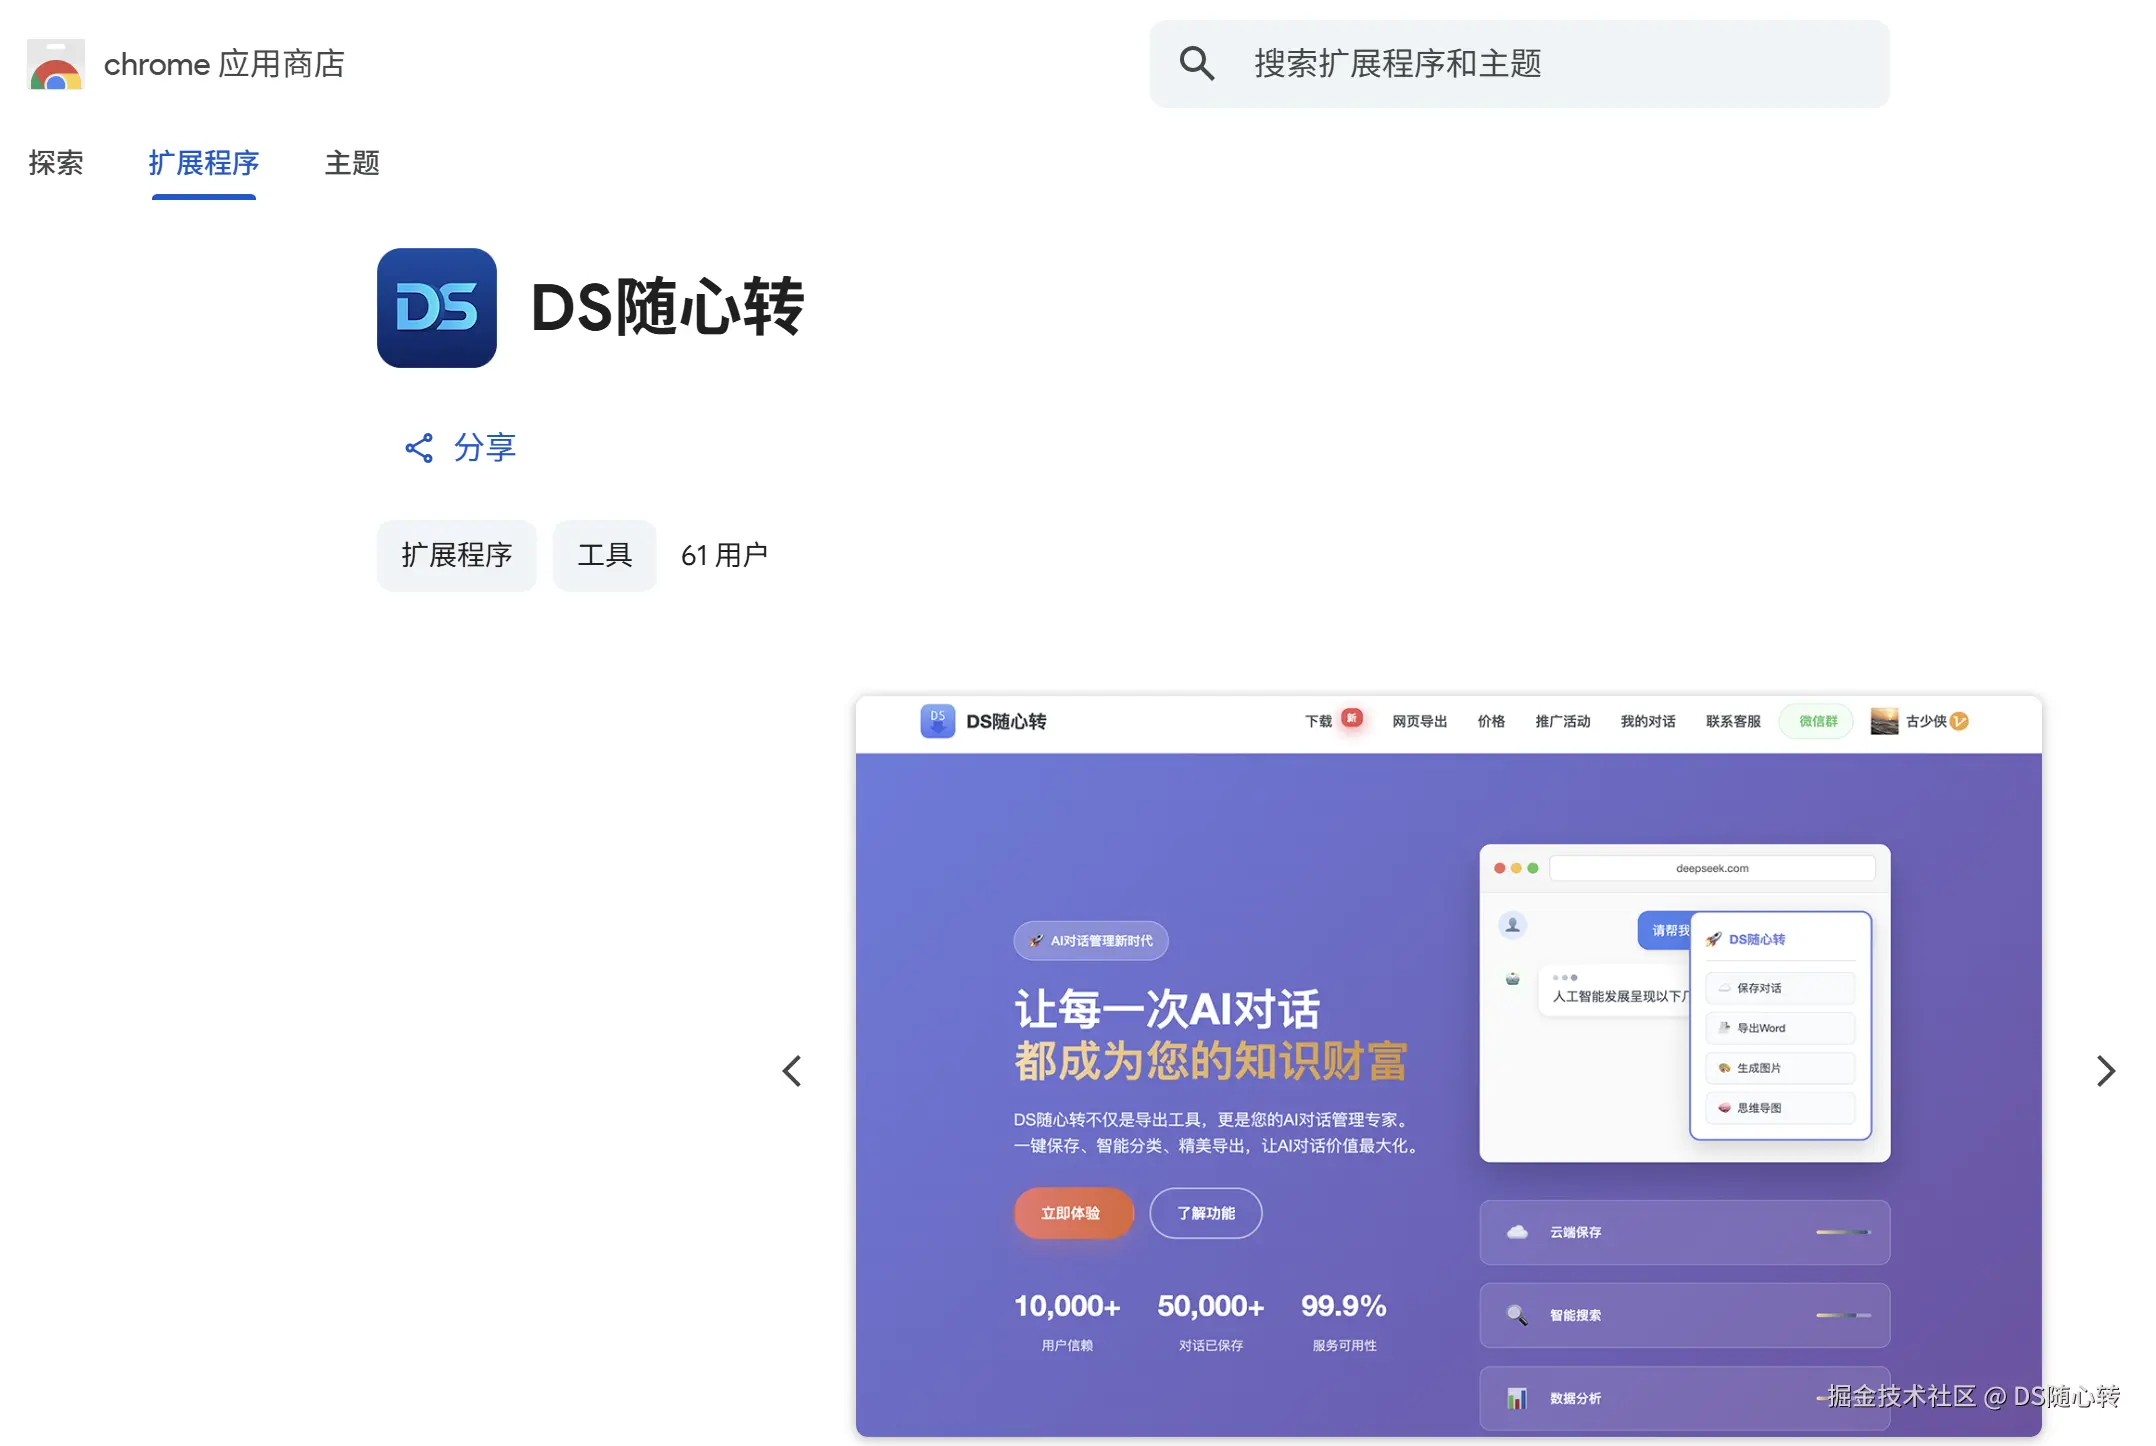Click the user avatar beside 古少侠

pos(1884,721)
